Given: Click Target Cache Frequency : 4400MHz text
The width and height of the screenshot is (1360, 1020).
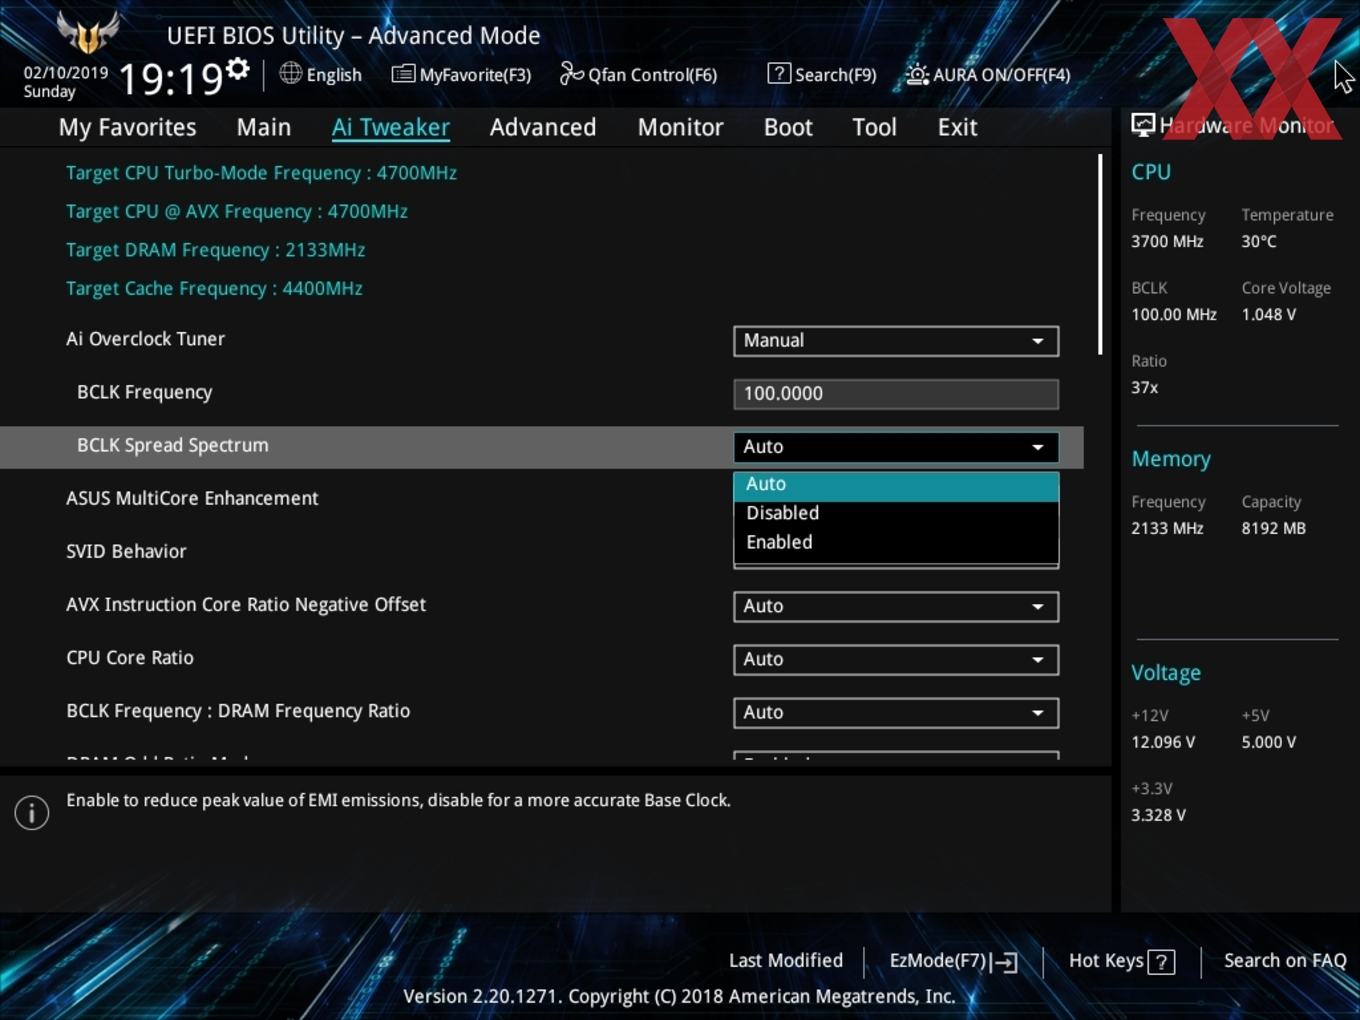Looking at the screenshot, I should coord(214,289).
